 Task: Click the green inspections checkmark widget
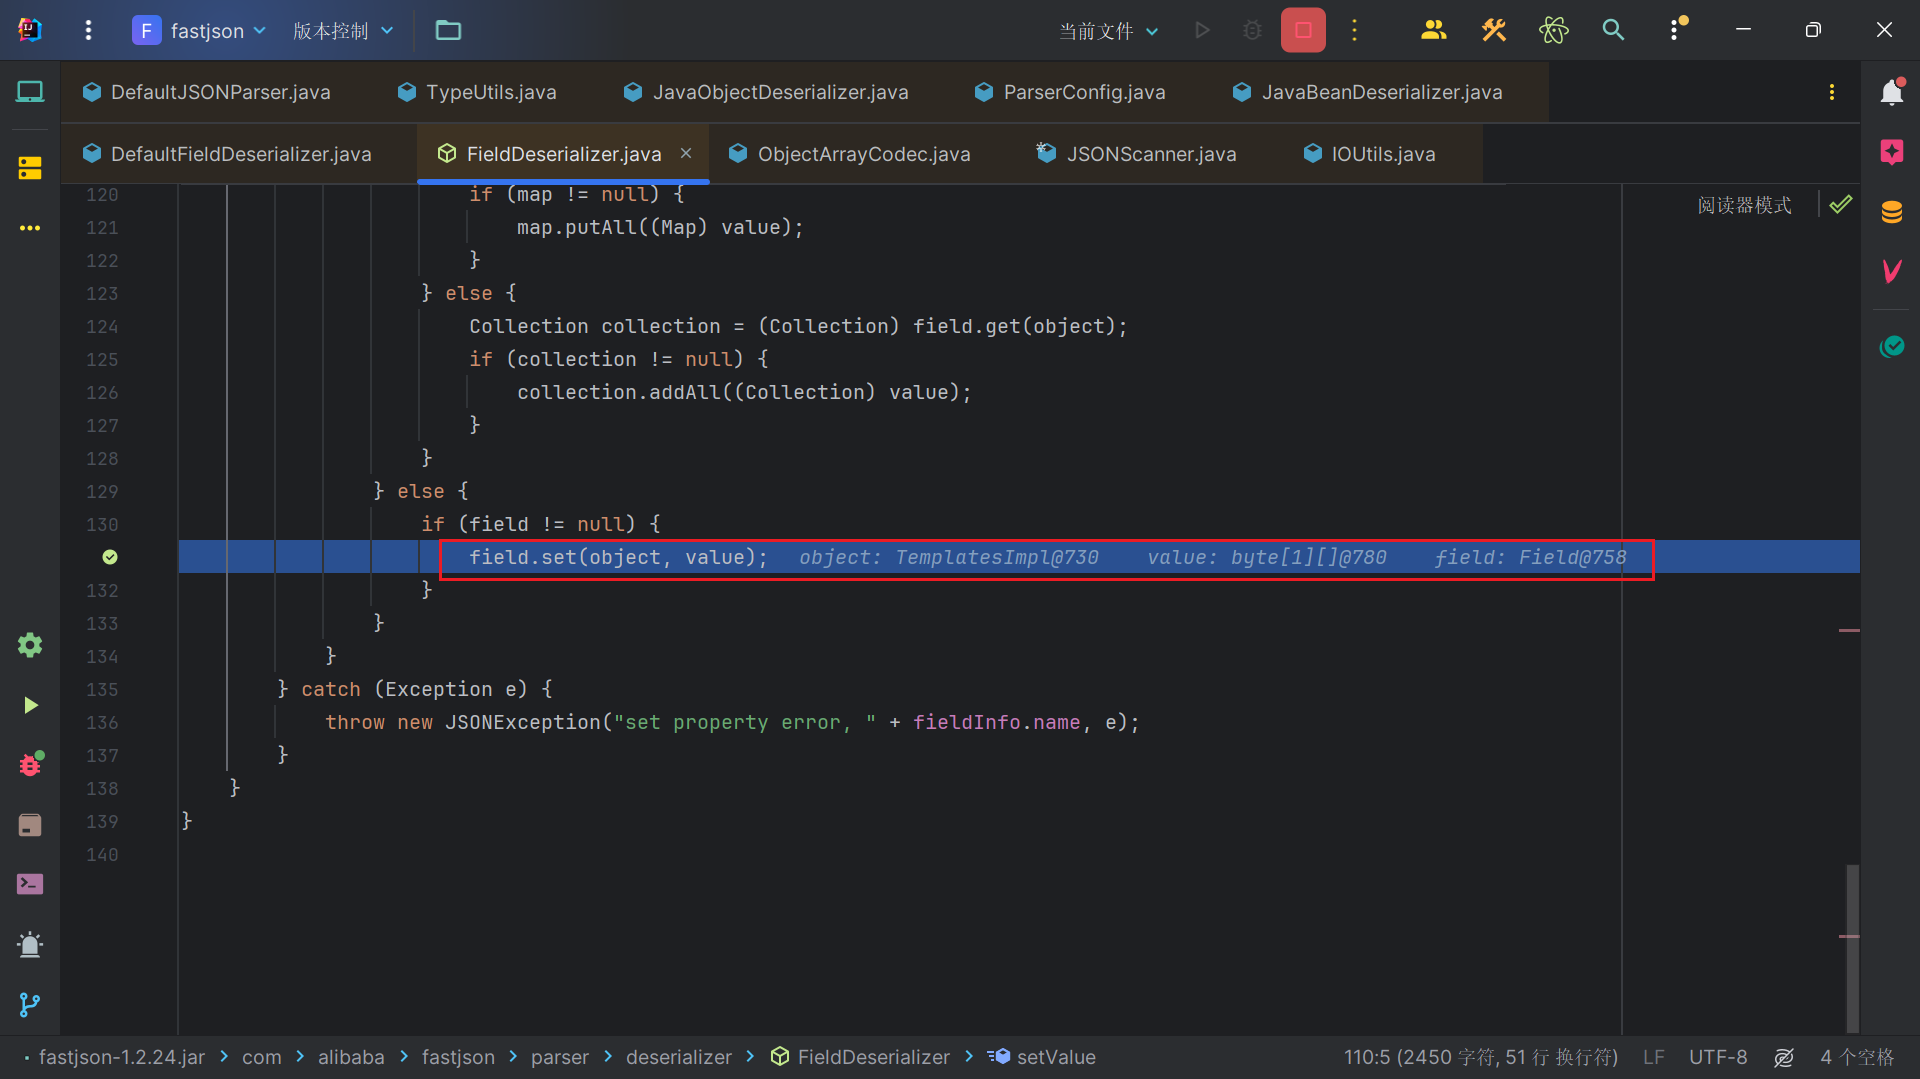(1841, 205)
